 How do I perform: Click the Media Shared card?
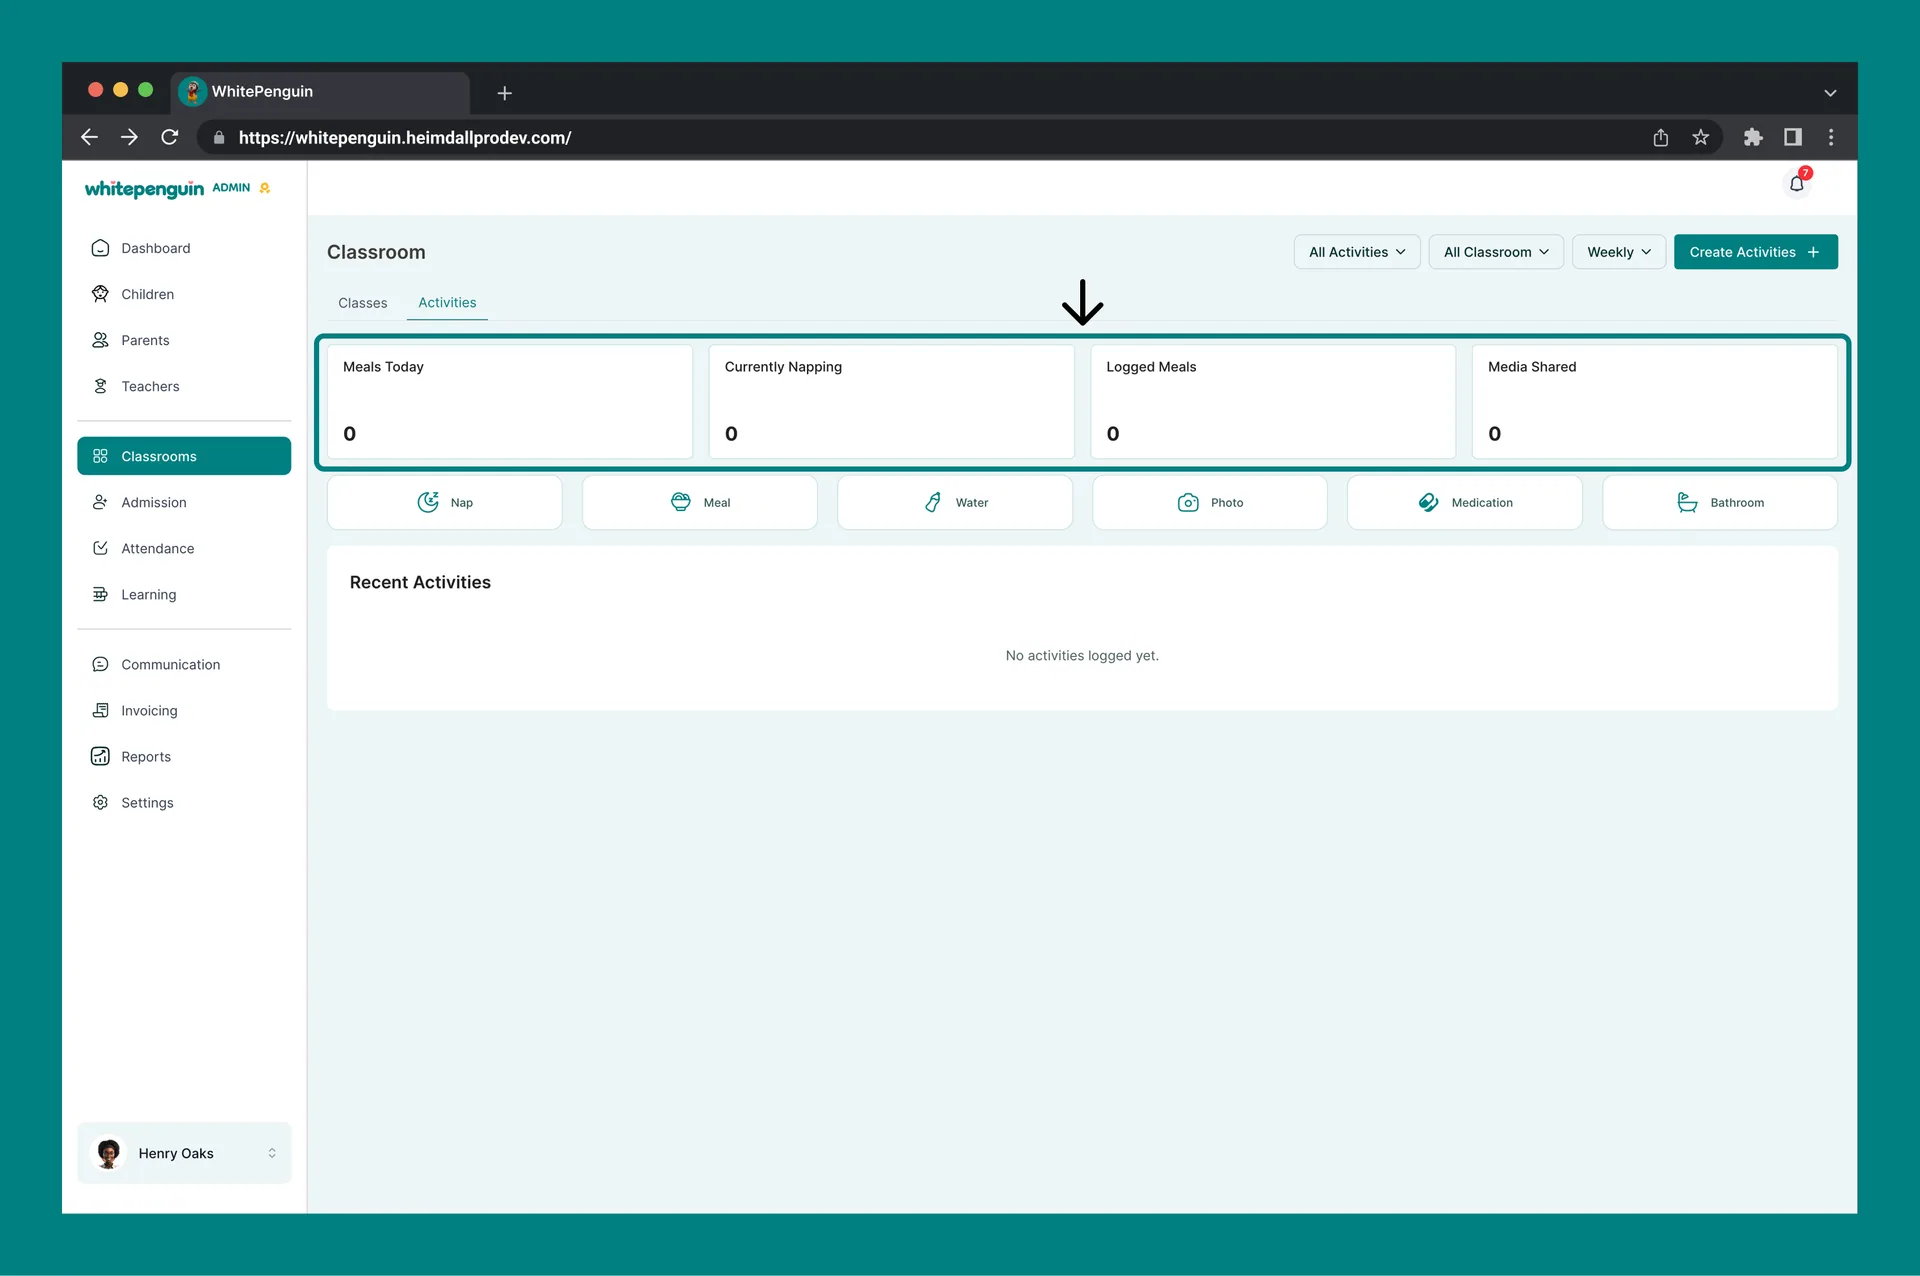[x=1654, y=402]
